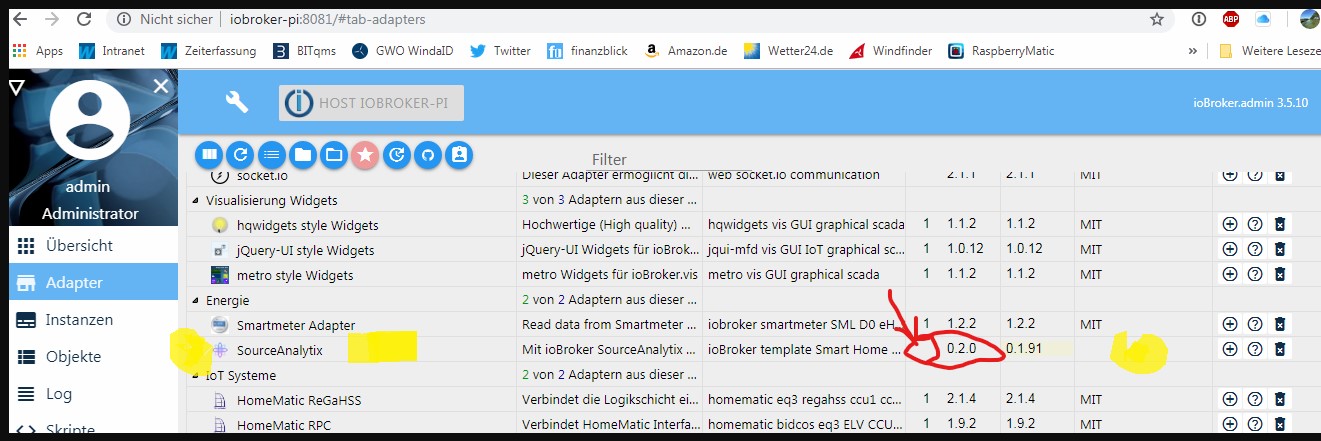Go to Objekte in the sidebar
The width and height of the screenshot is (1321, 441).
[x=73, y=357]
